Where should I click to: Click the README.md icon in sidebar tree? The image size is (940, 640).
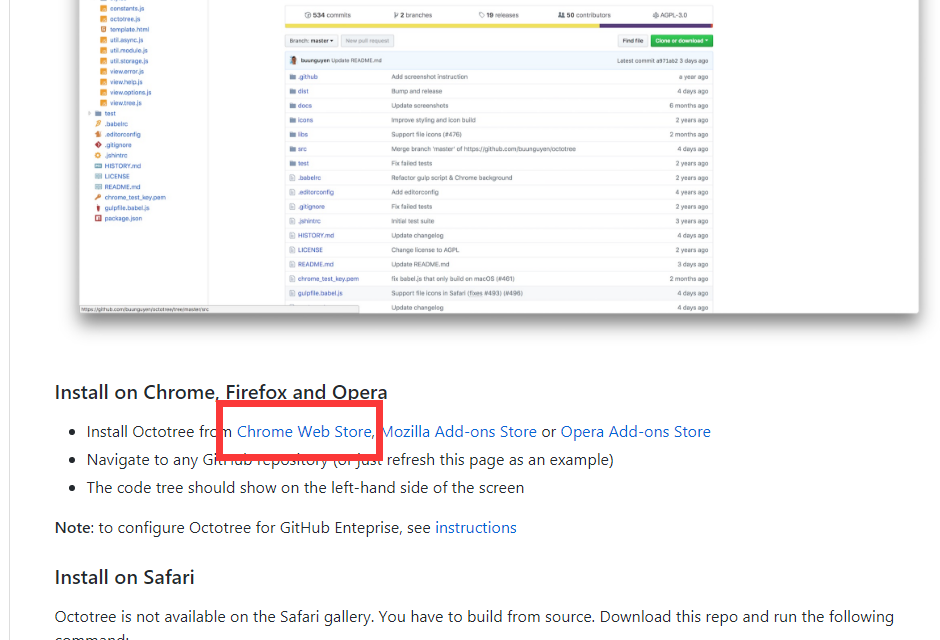pos(98,187)
